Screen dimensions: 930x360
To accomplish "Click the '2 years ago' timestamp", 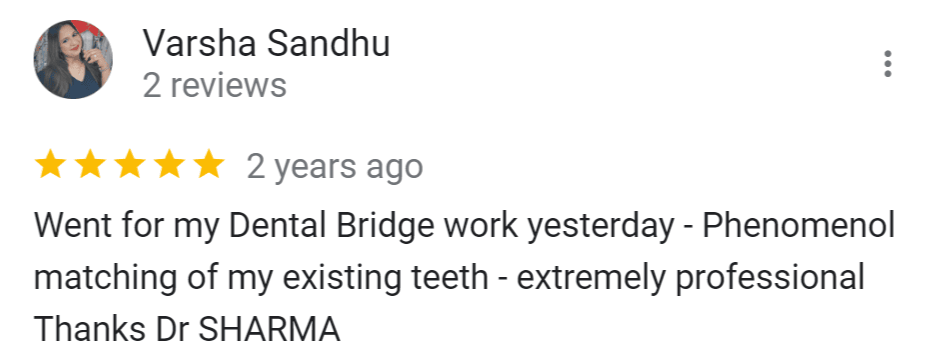I will [335, 166].
